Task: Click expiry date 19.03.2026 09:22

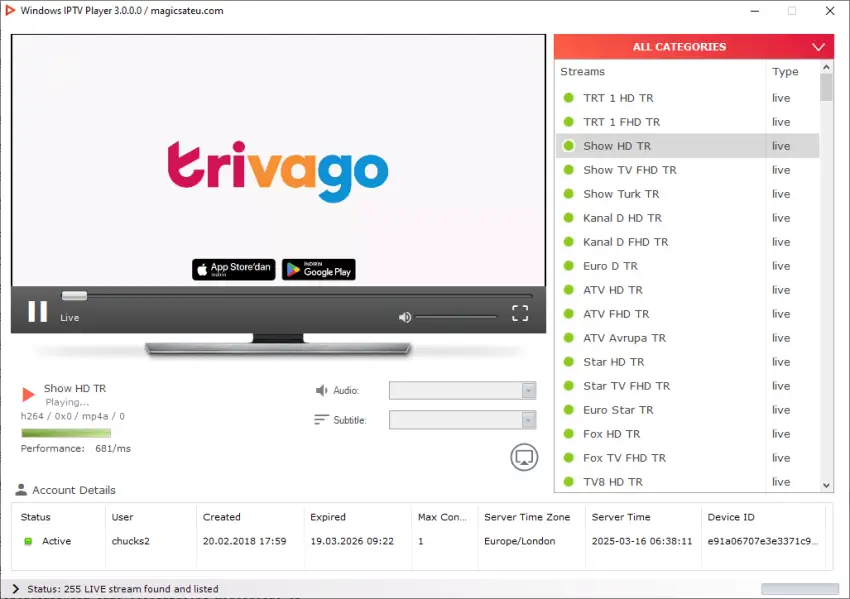Action: tap(352, 541)
